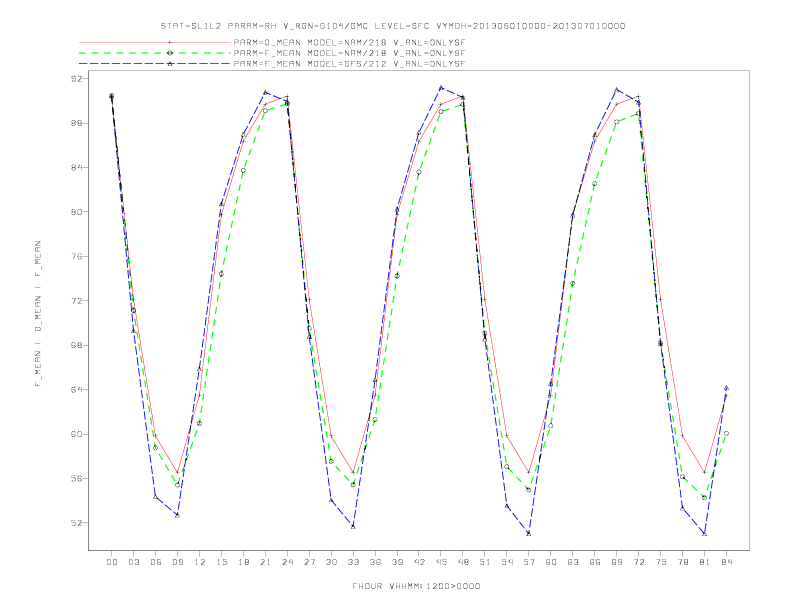
Task: Click the x-axis forecast hour label 00
Action: click(112, 562)
